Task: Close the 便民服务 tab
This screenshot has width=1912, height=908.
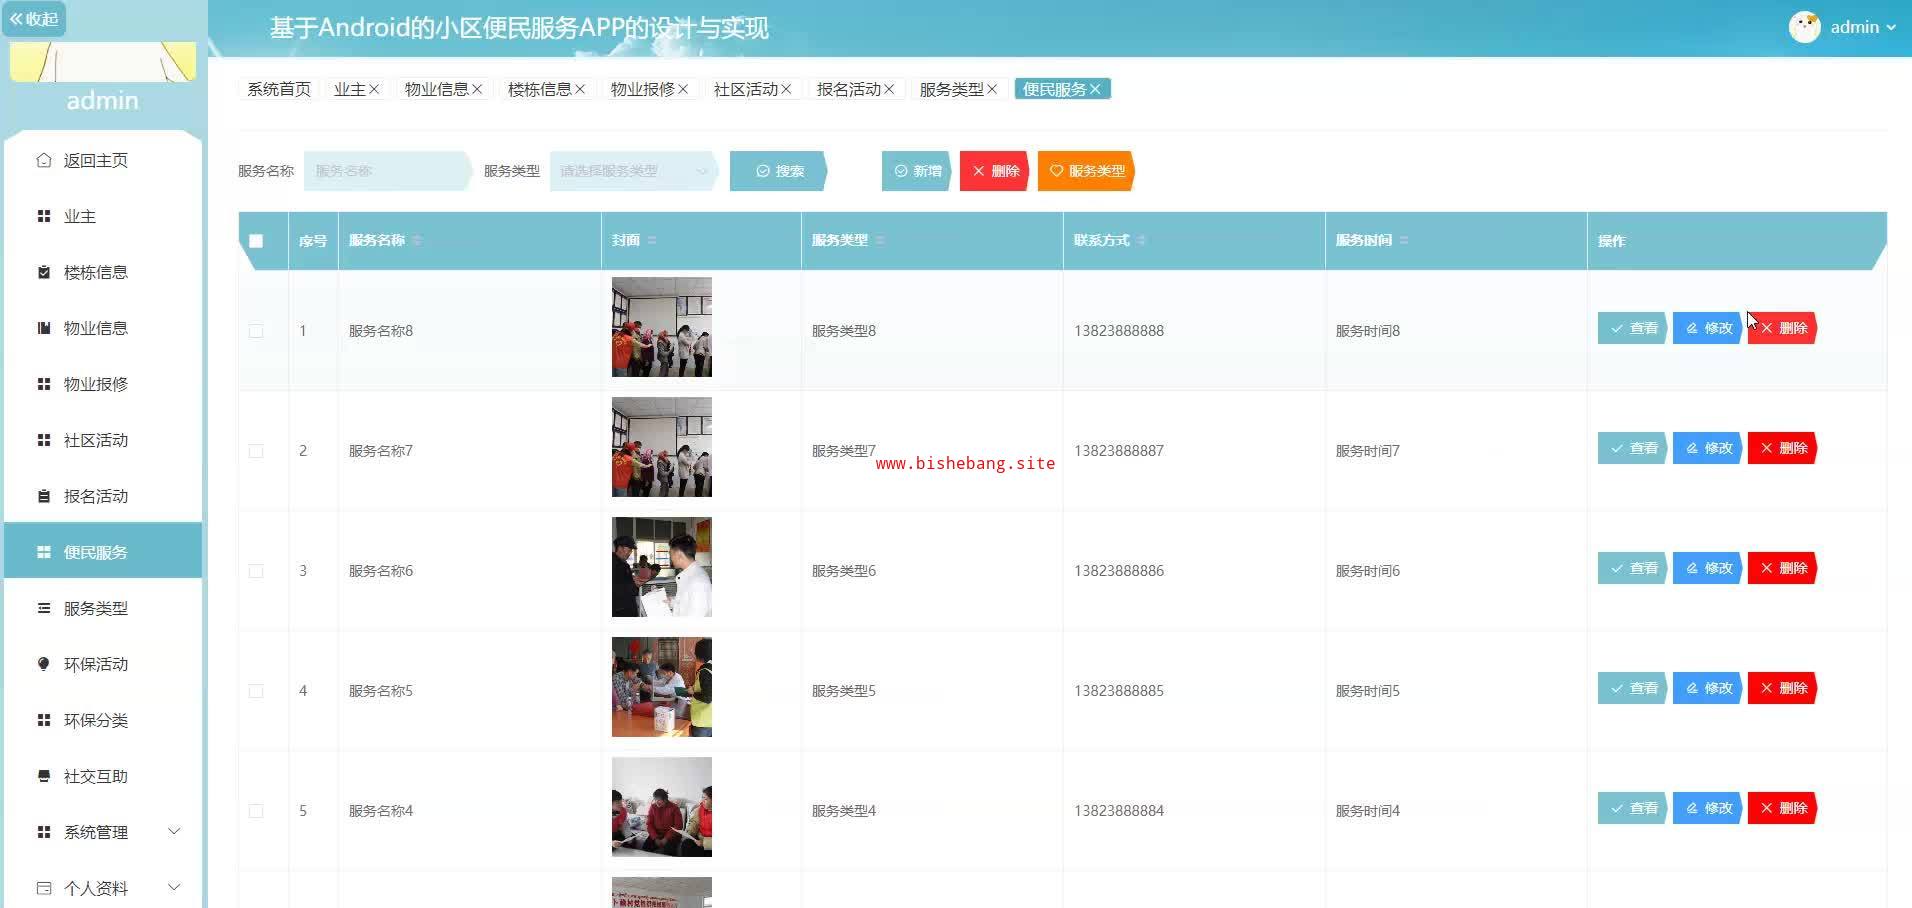Action: pos(1095,89)
